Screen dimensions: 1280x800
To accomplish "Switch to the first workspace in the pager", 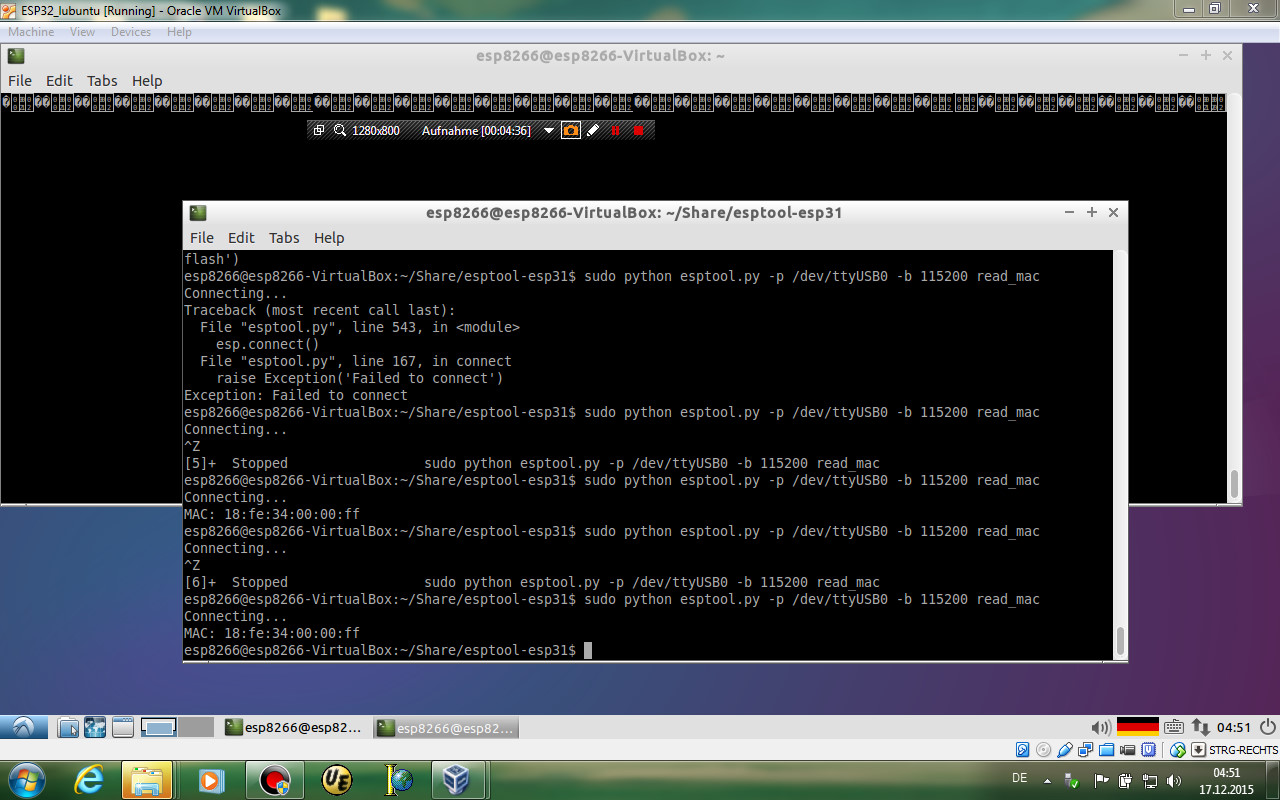I will tap(159, 727).
